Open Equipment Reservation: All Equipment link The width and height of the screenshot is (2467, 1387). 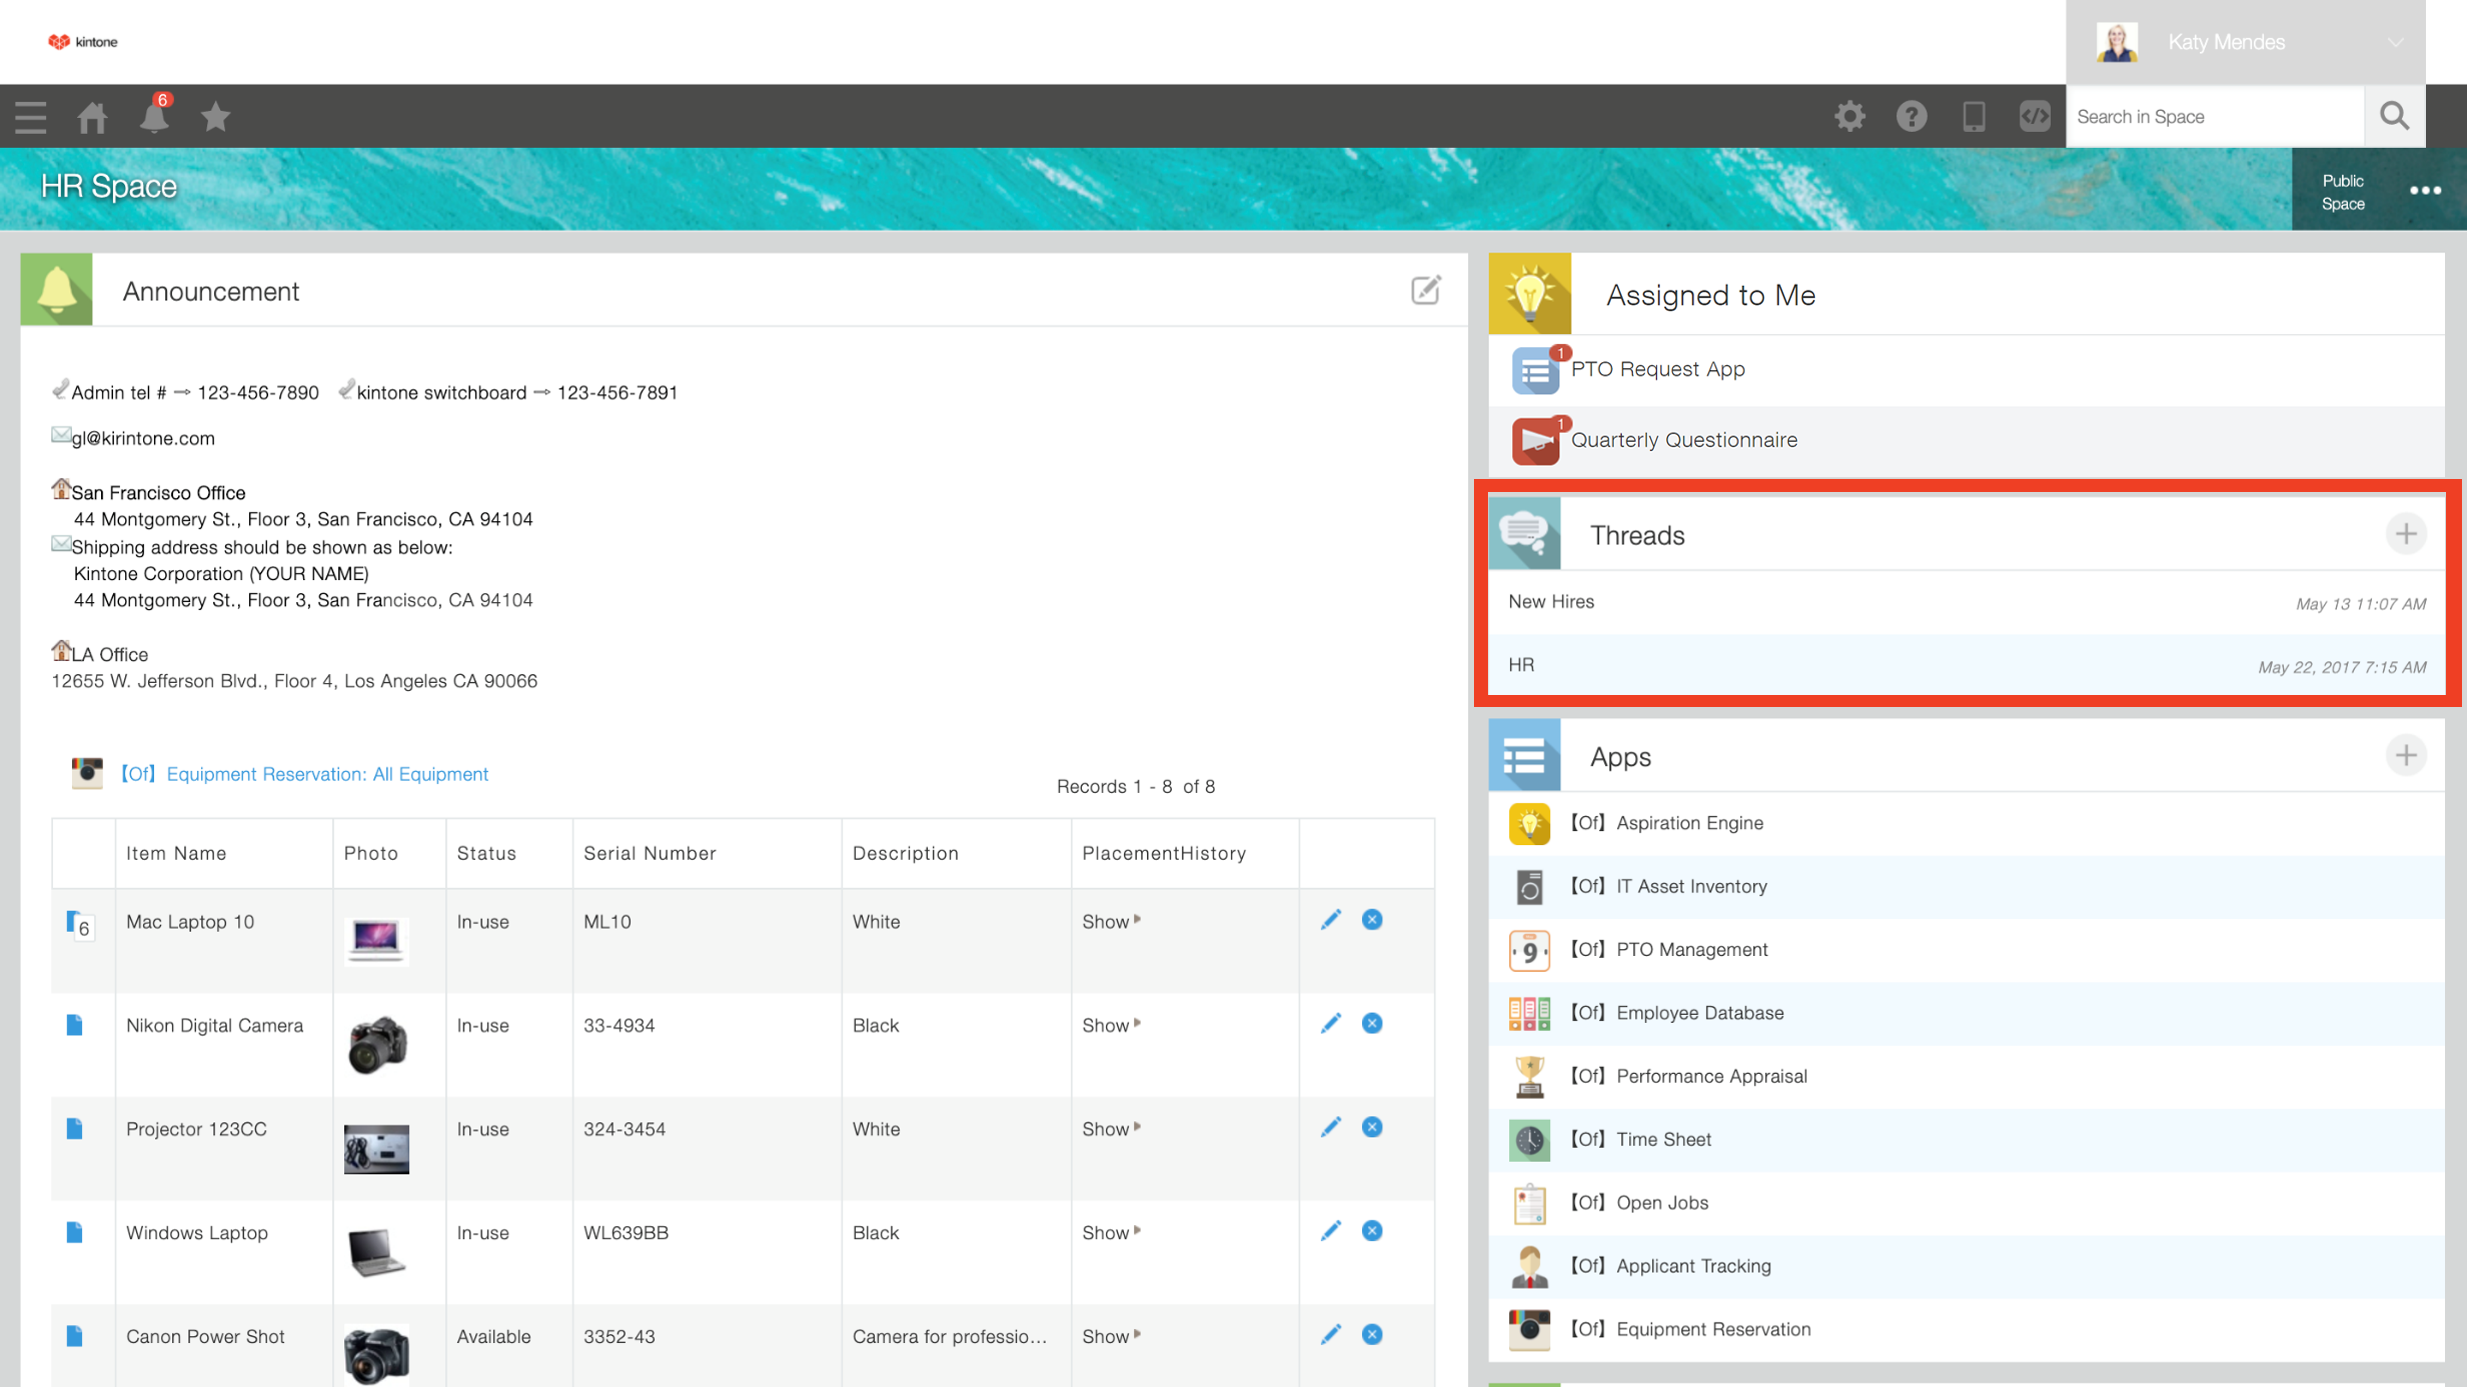tap(326, 774)
